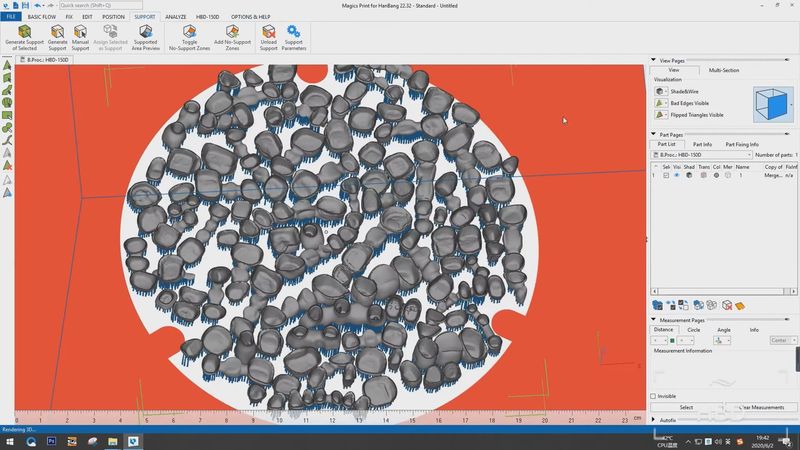Switch to the Multi-Section tab
The height and width of the screenshot is (450, 800).
click(x=724, y=70)
